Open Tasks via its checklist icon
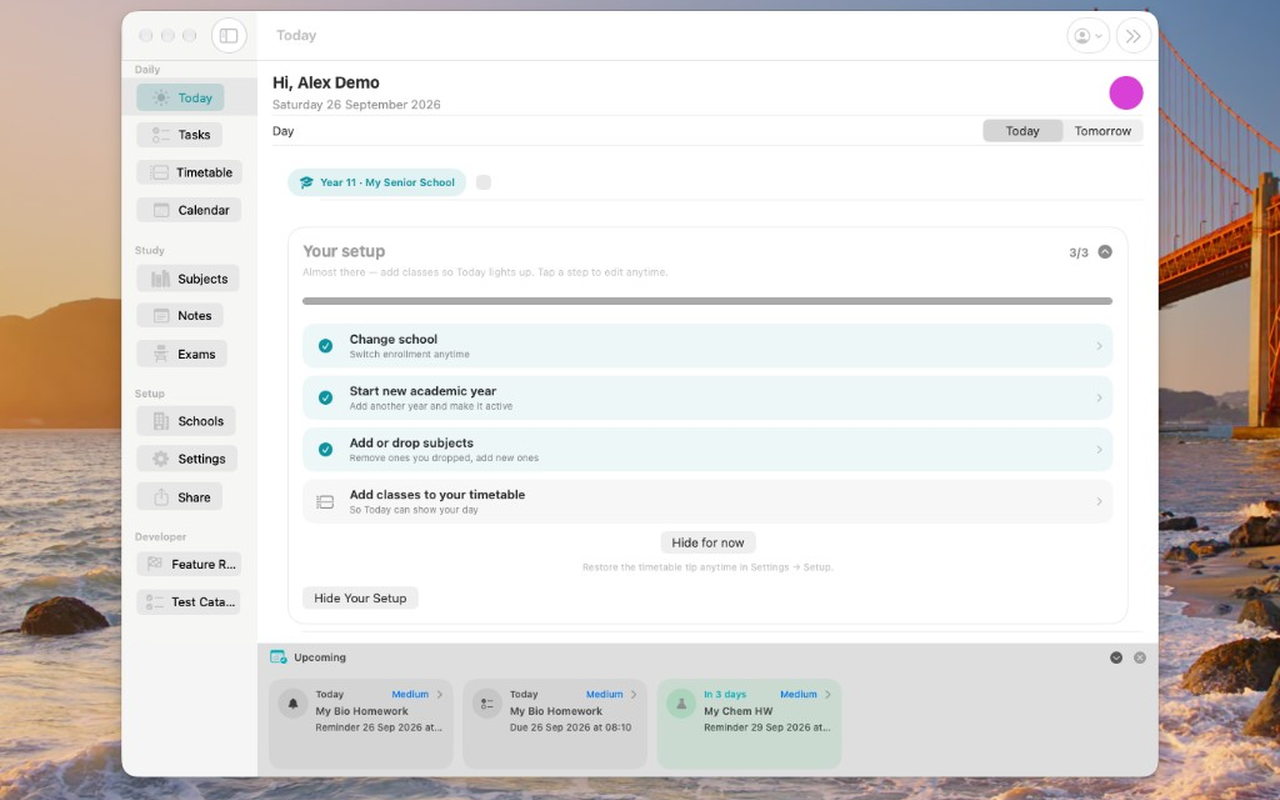 pos(161,135)
